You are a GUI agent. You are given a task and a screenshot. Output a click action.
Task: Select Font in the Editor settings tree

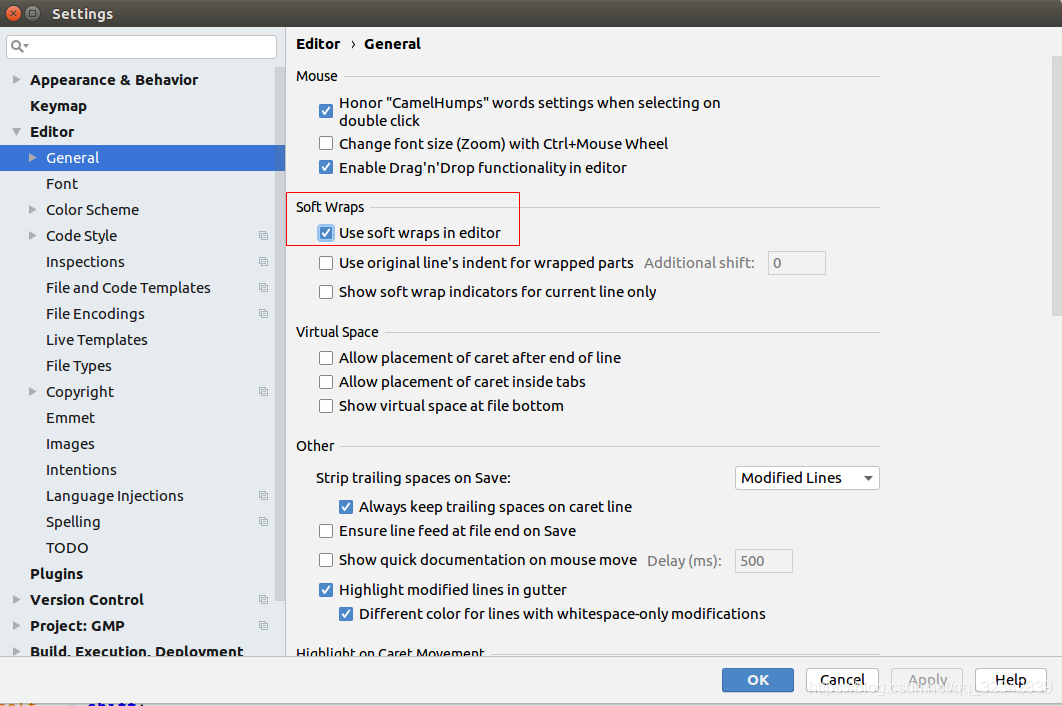coord(62,184)
